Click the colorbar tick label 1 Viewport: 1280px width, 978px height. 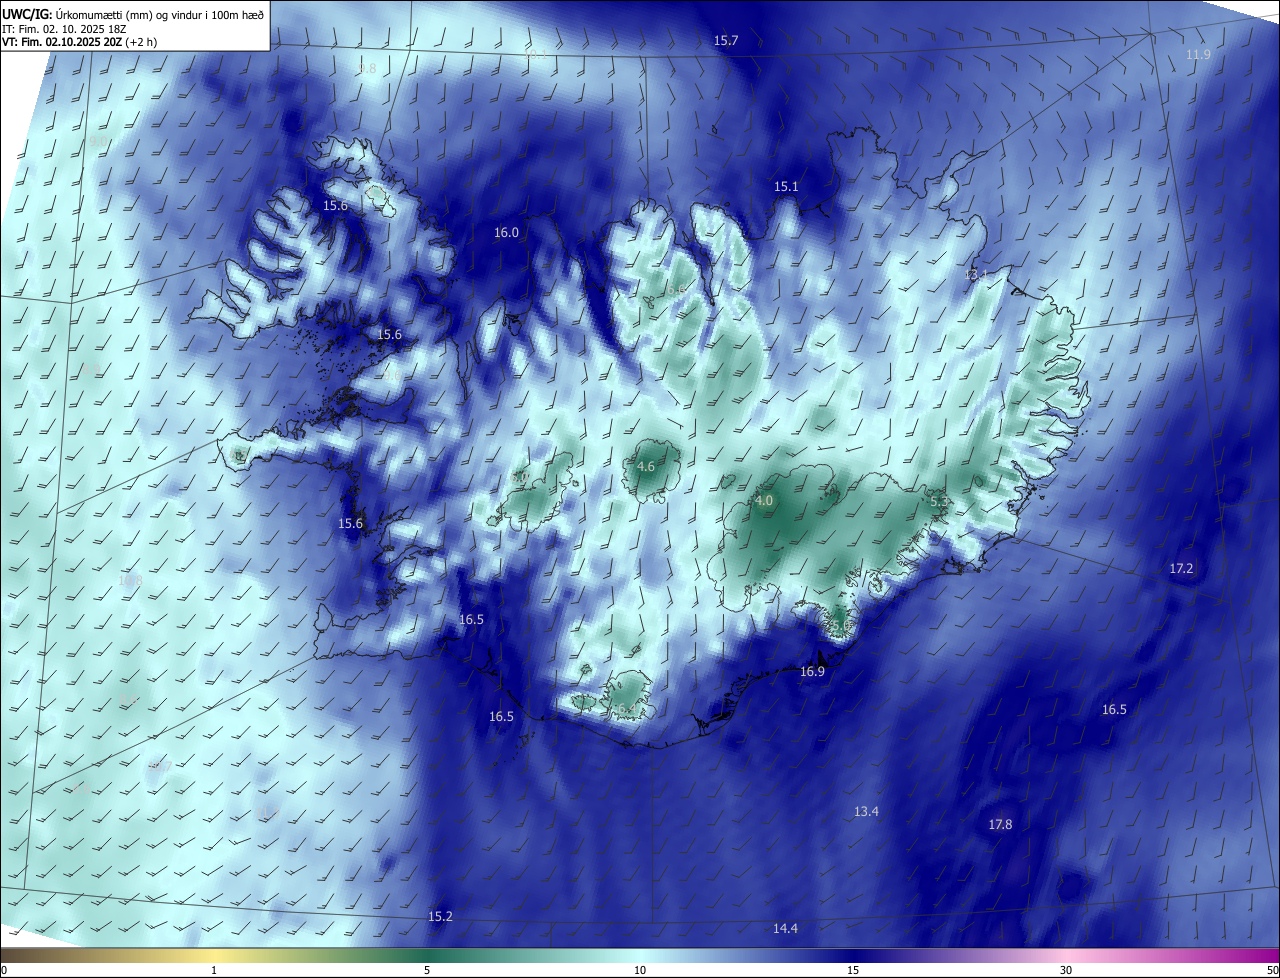(214, 971)
